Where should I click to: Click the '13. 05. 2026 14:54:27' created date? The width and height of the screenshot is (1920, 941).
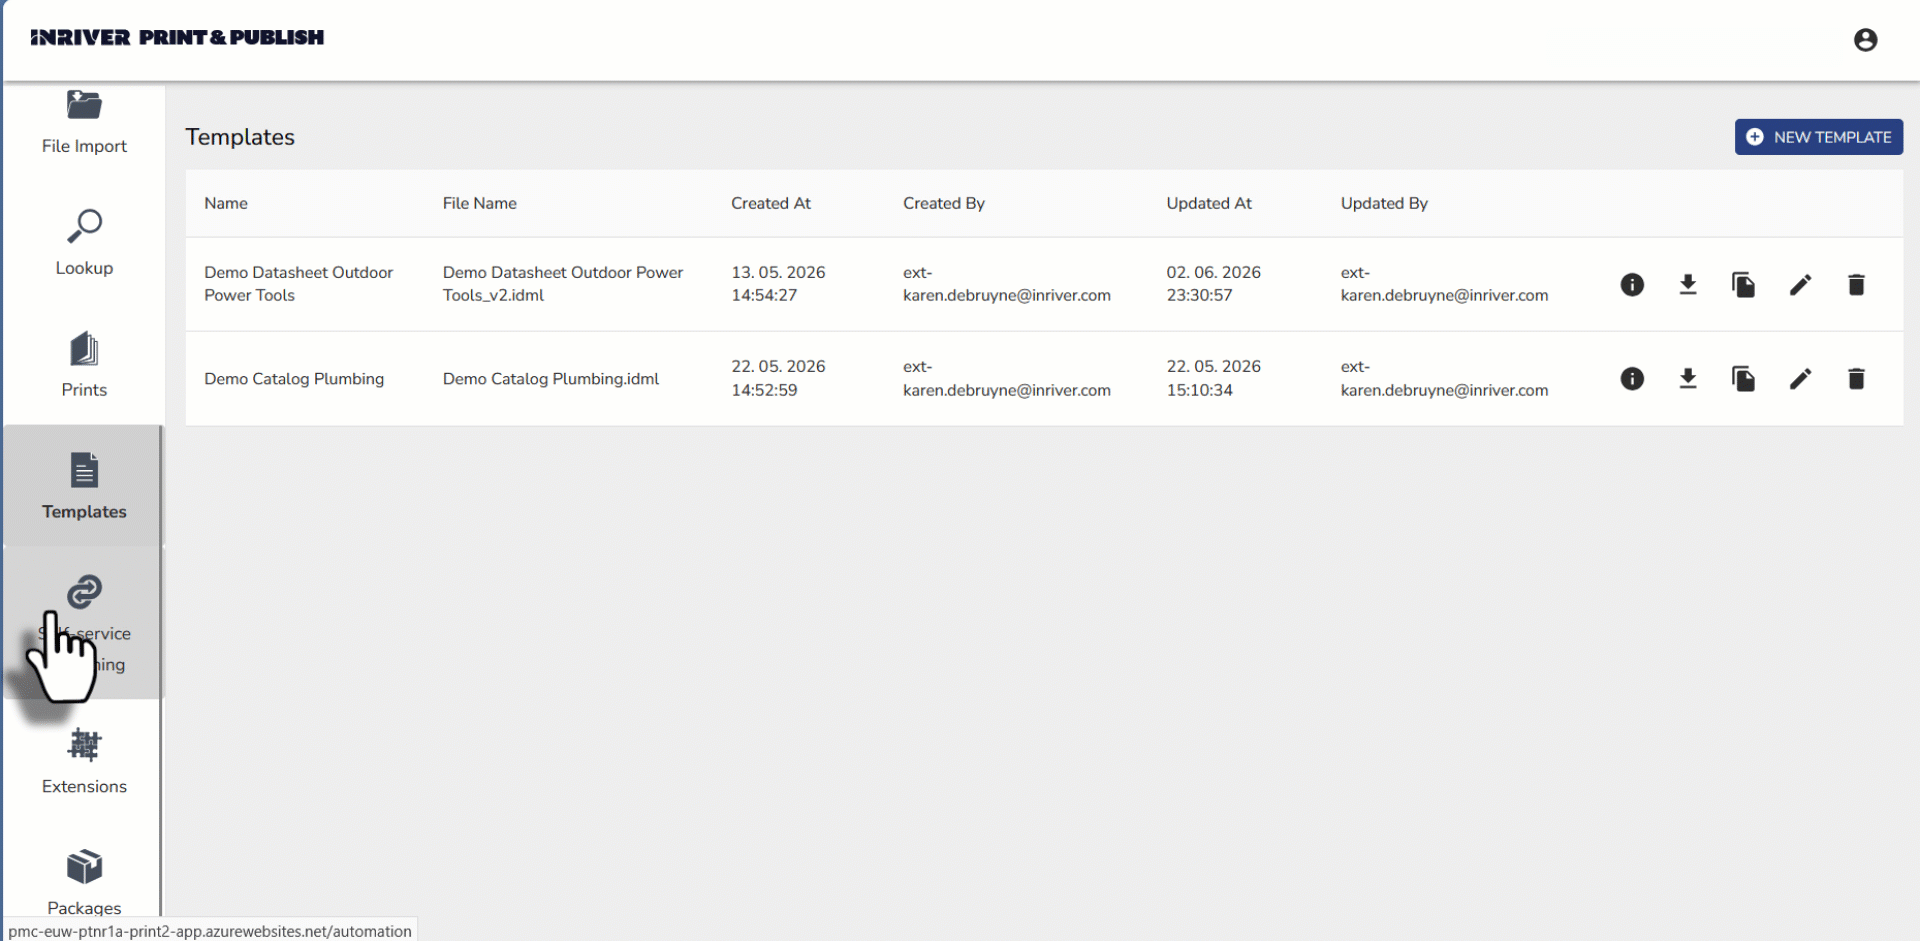point(778,284)
